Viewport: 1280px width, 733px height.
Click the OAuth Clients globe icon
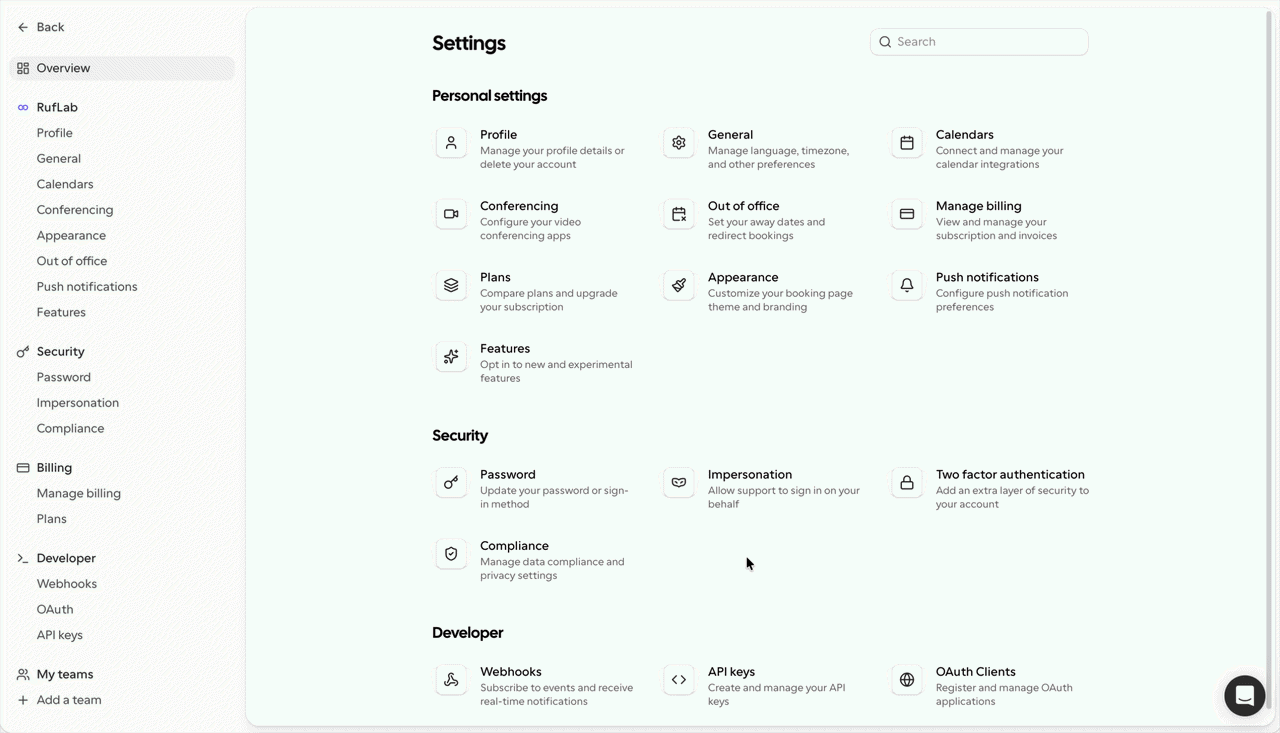907,680
